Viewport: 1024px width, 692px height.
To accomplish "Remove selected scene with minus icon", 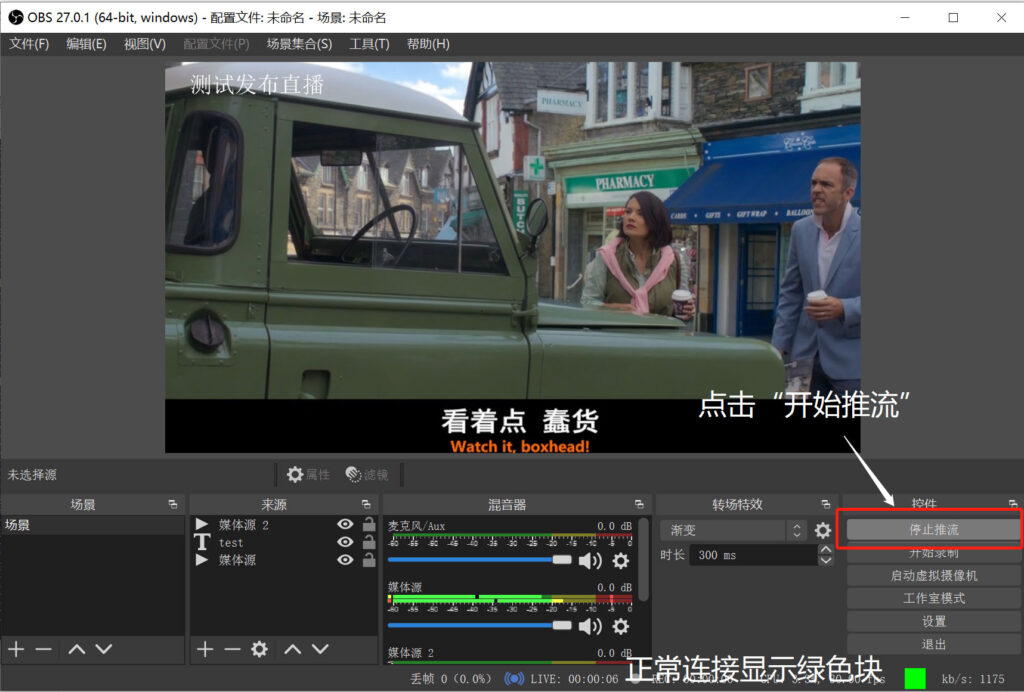I will [x=44, y=649].
